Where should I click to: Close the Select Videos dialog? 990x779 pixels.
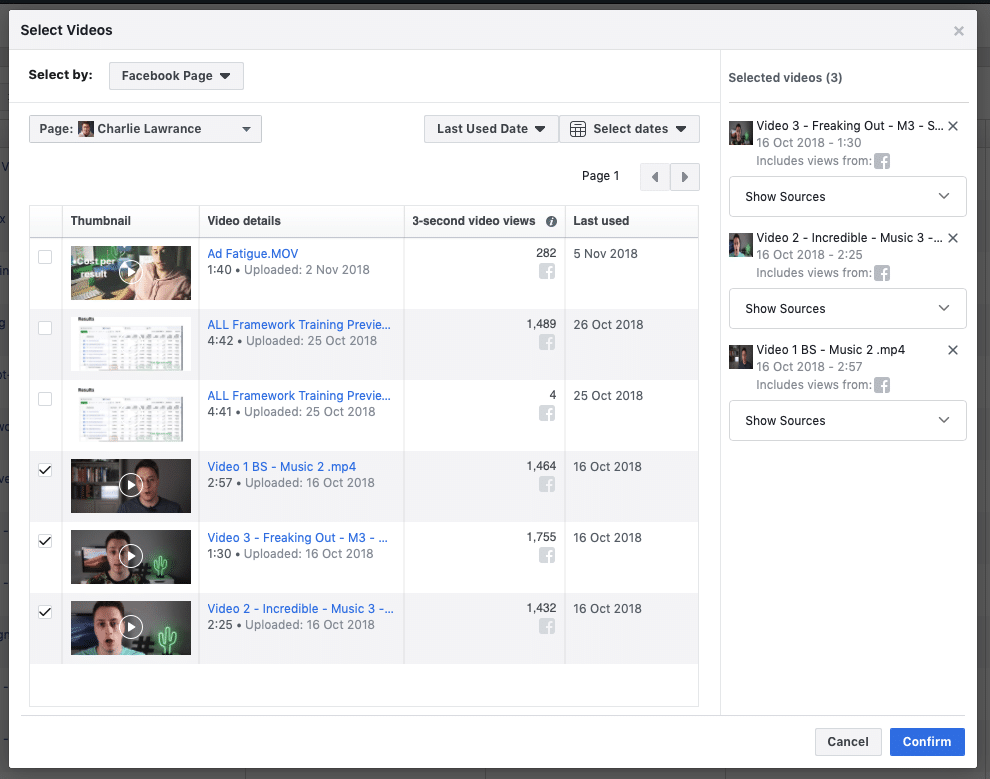[x=959, y=31]
